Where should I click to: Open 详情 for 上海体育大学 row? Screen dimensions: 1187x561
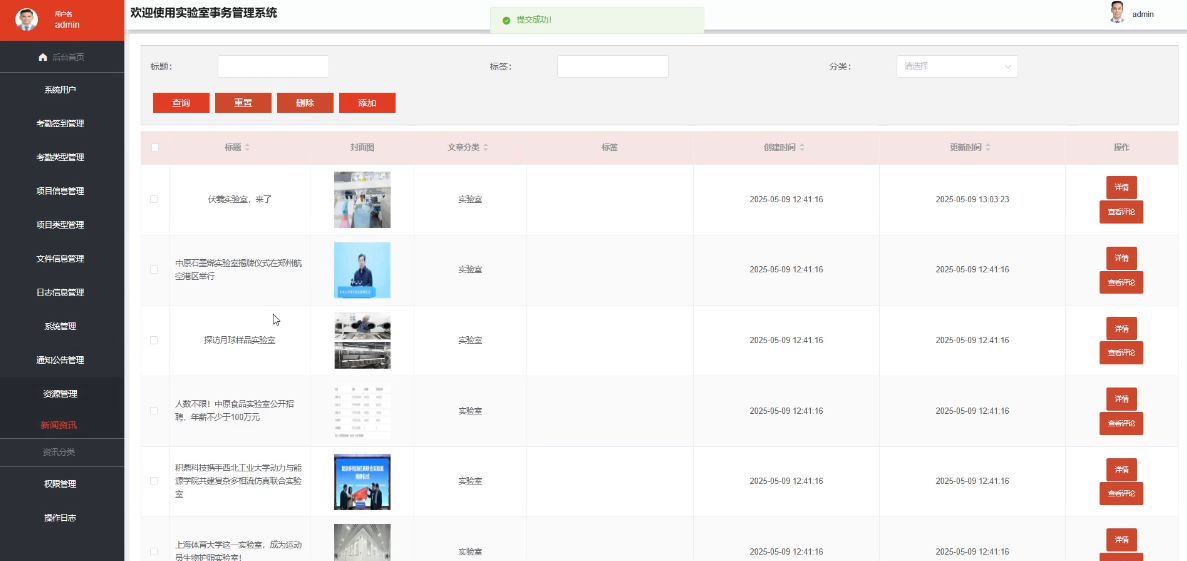click(x=1121, y=539)
